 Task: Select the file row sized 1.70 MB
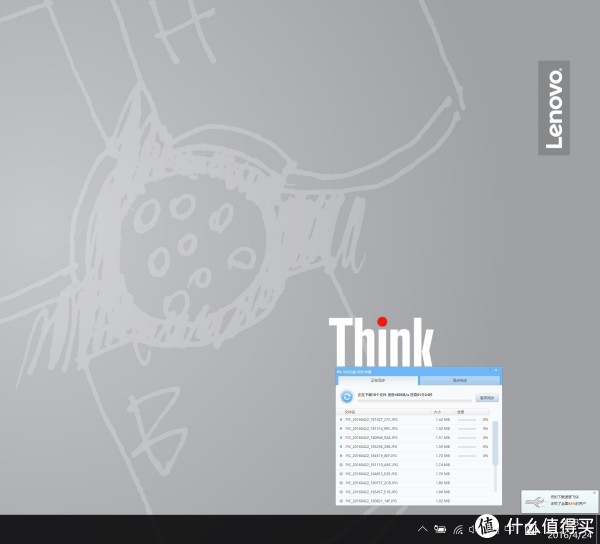pos(414,456)
